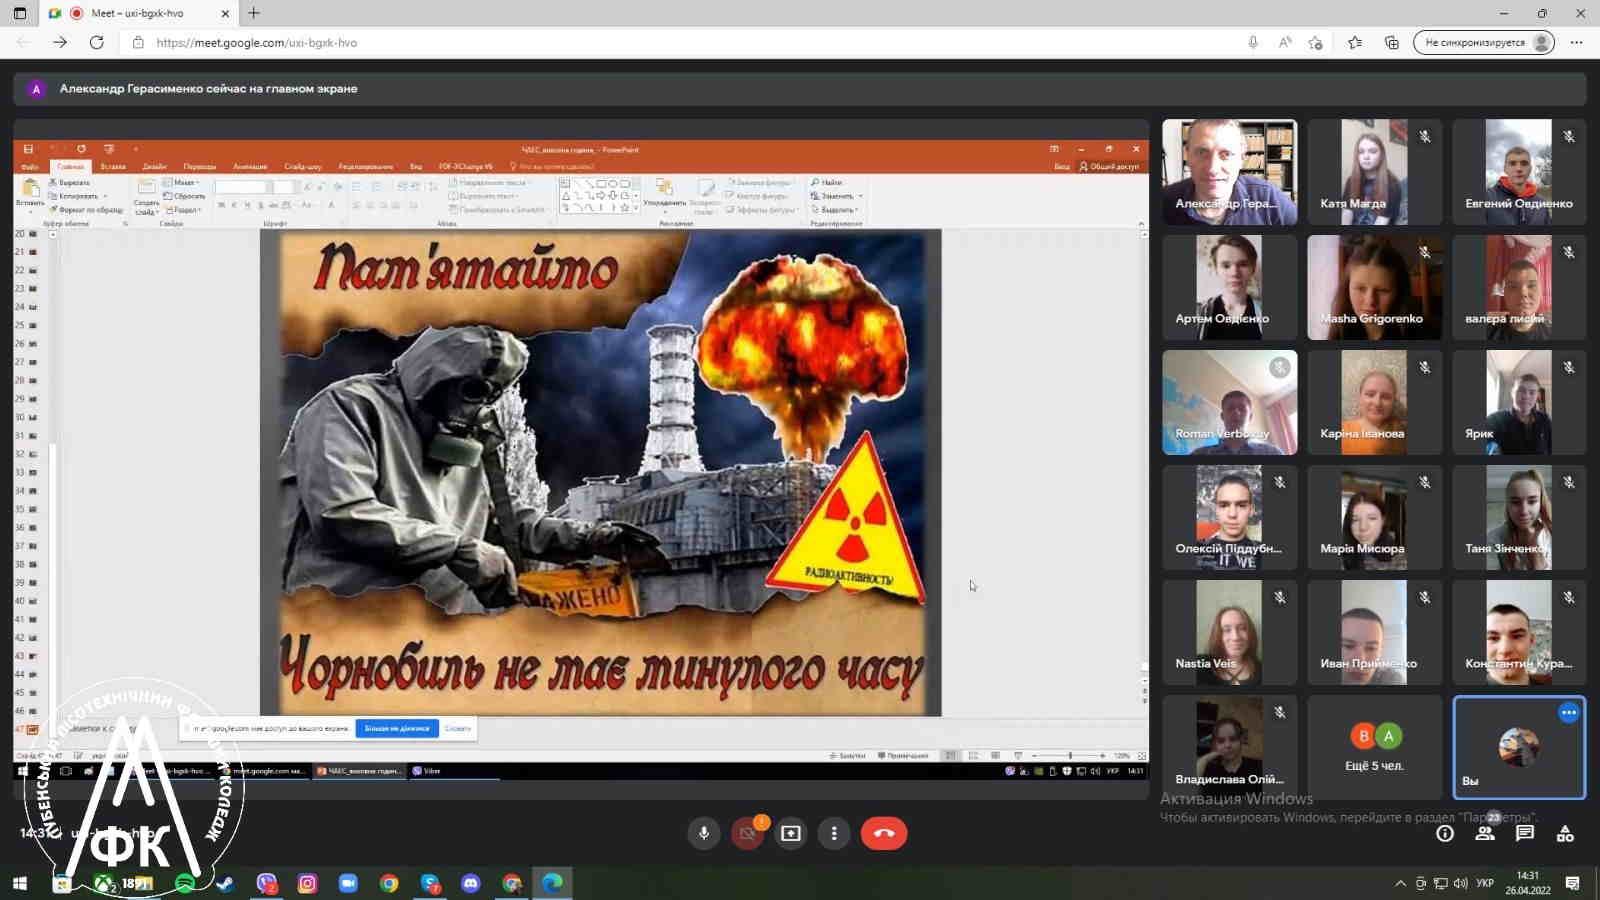Screen dimensions: 1600x900
Task: Click "Слайд-шоу" tab in shared PowerPoint ribbon
Action: coord(303,166)
